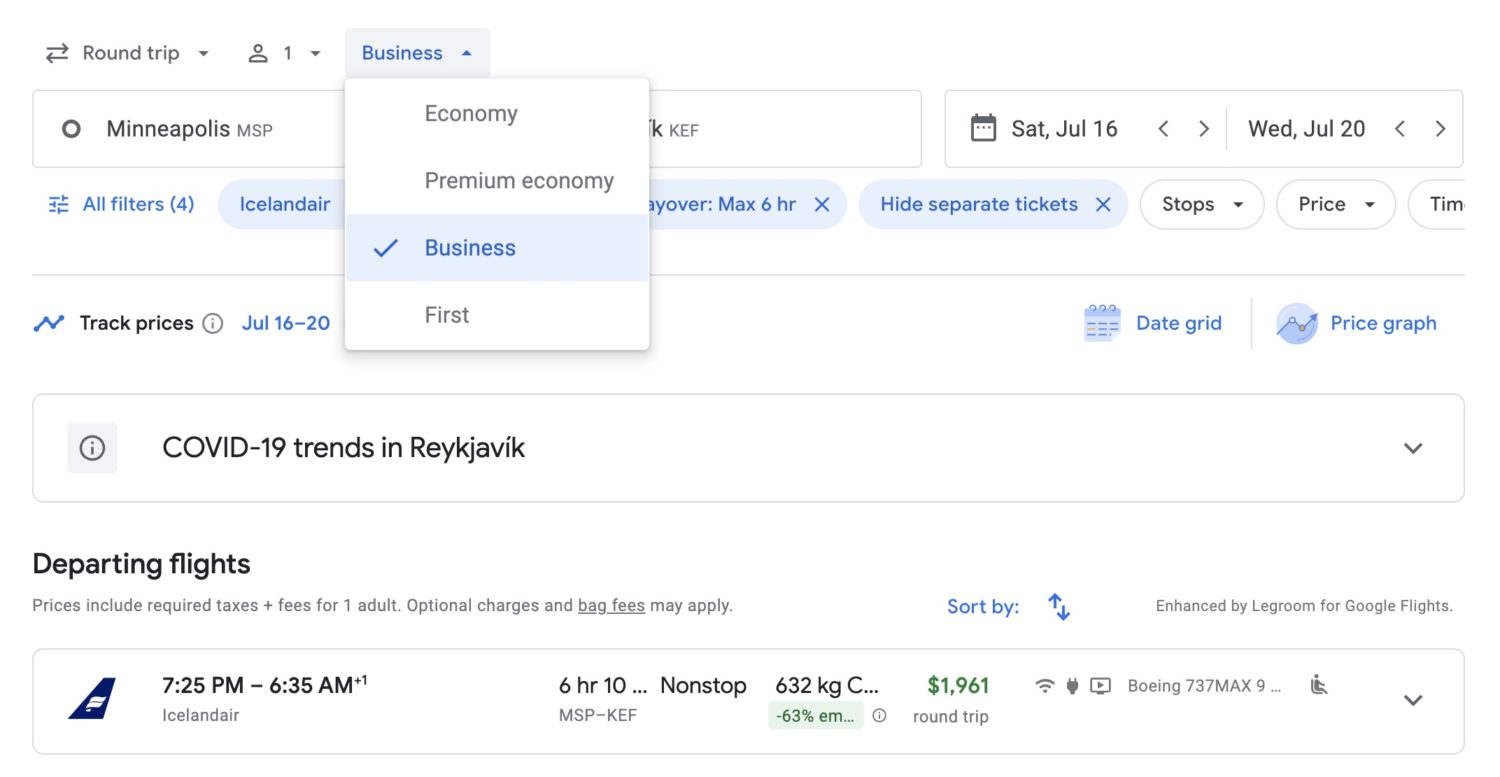Image resolution: width=1500 pixels, height=777 pixels.
Task: Edit the Minneapolis MSP origin field
Action: [x=190, y=129]
